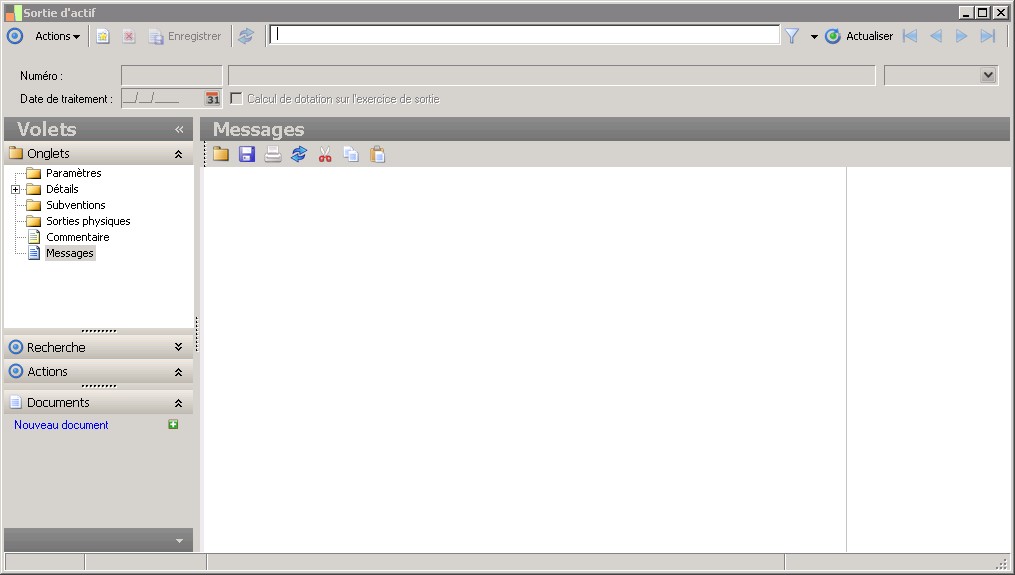Screen dimensions: 1015x575
Task: Click the Messages text area
Action: [x=524, y=359]
